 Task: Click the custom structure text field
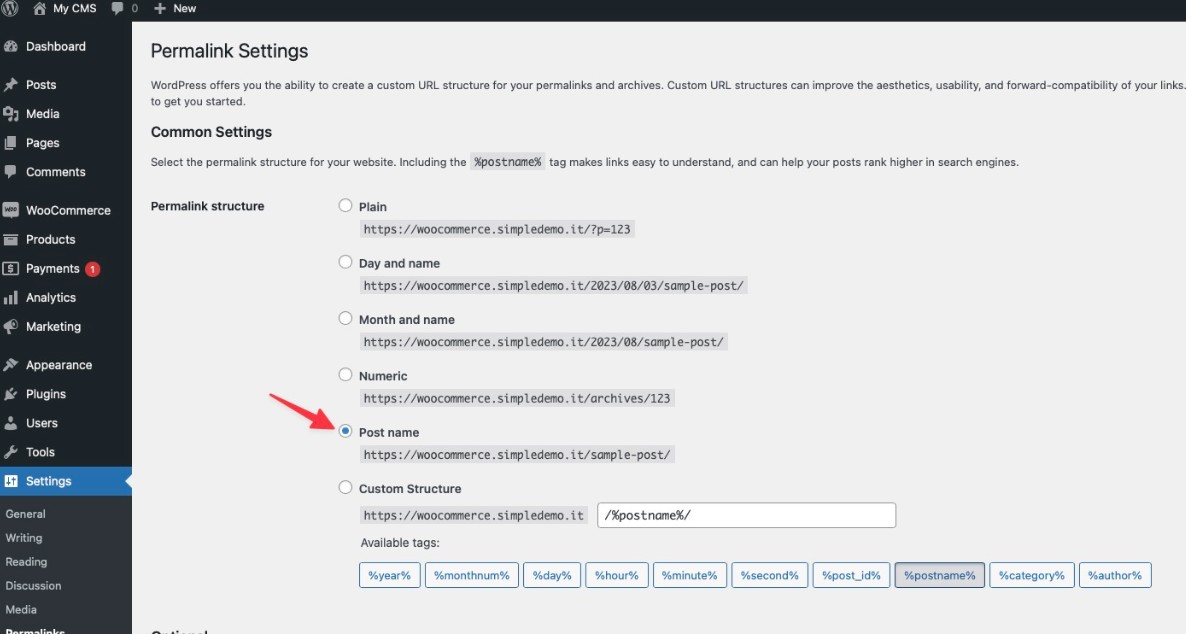click(747, 515)
